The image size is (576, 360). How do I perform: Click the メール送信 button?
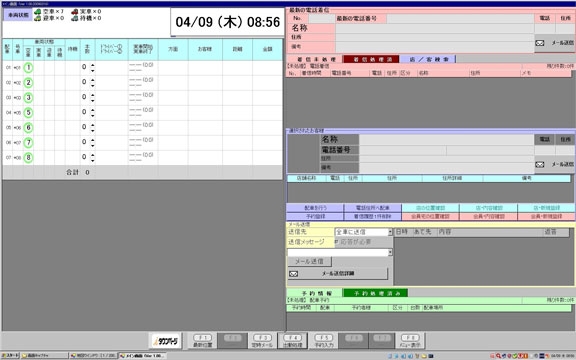pos(309,262)
